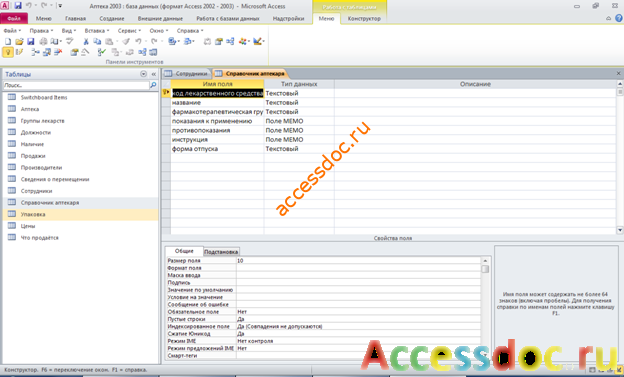Screen dimensions: 624x377
Task: Click the pencil Builder icon beside the key
Action: coord(19,52)
